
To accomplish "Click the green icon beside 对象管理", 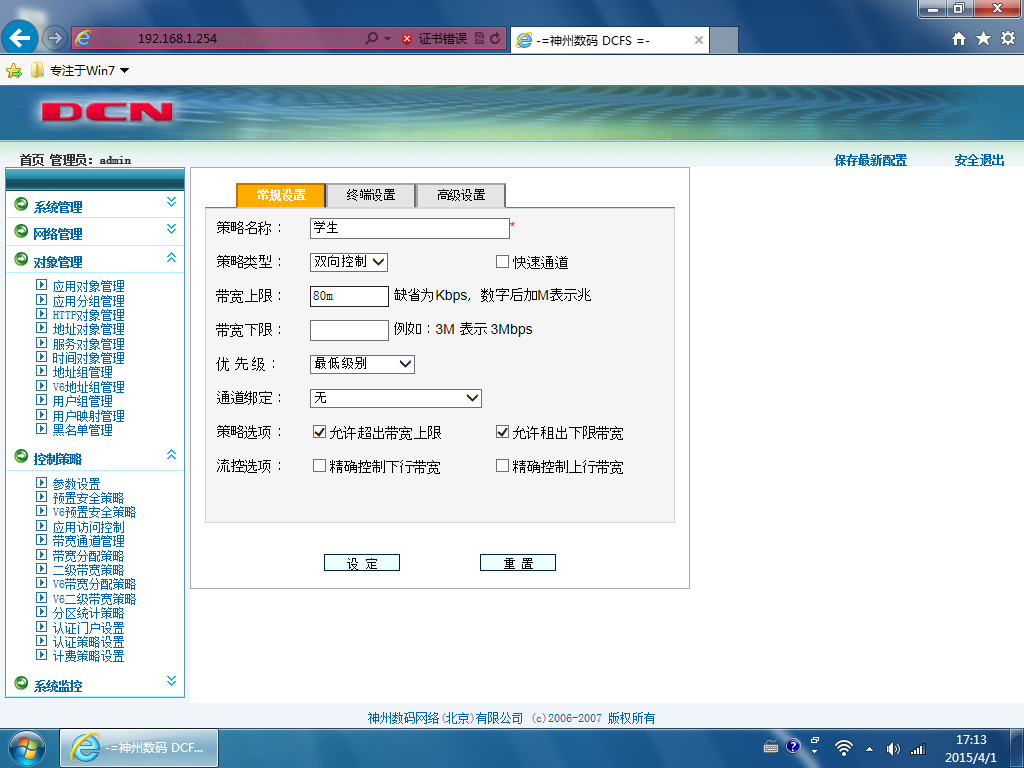I will coord(21,259).
